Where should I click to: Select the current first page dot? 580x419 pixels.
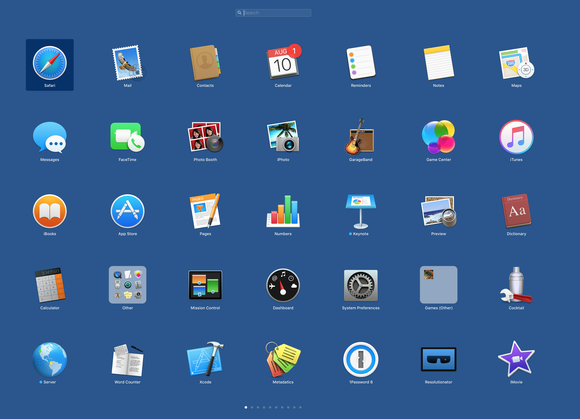click(x=246, y=407)
